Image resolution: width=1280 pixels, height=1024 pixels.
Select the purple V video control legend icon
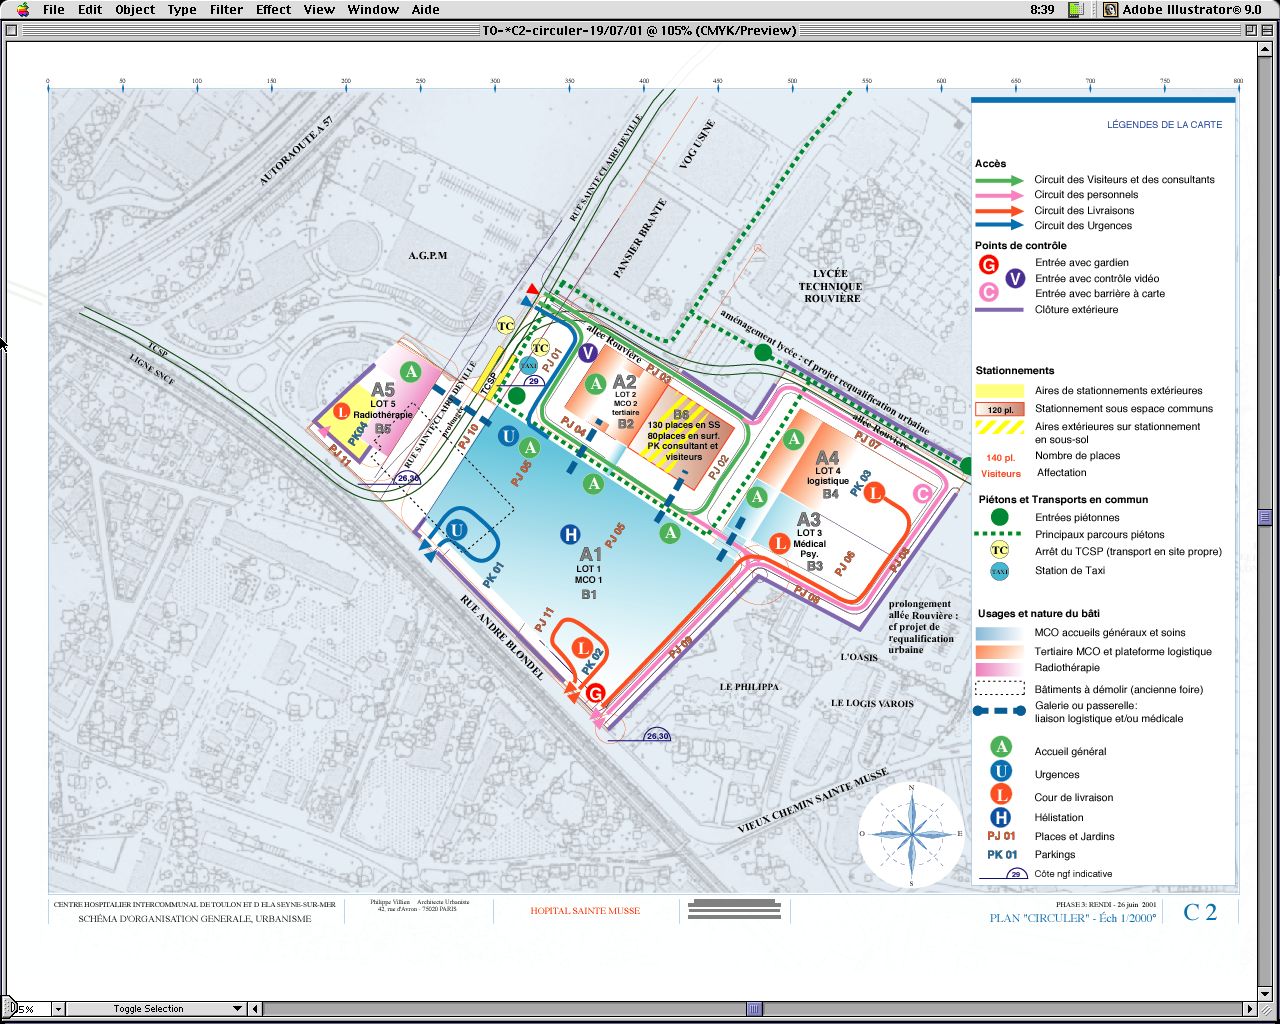(1015, 278)
